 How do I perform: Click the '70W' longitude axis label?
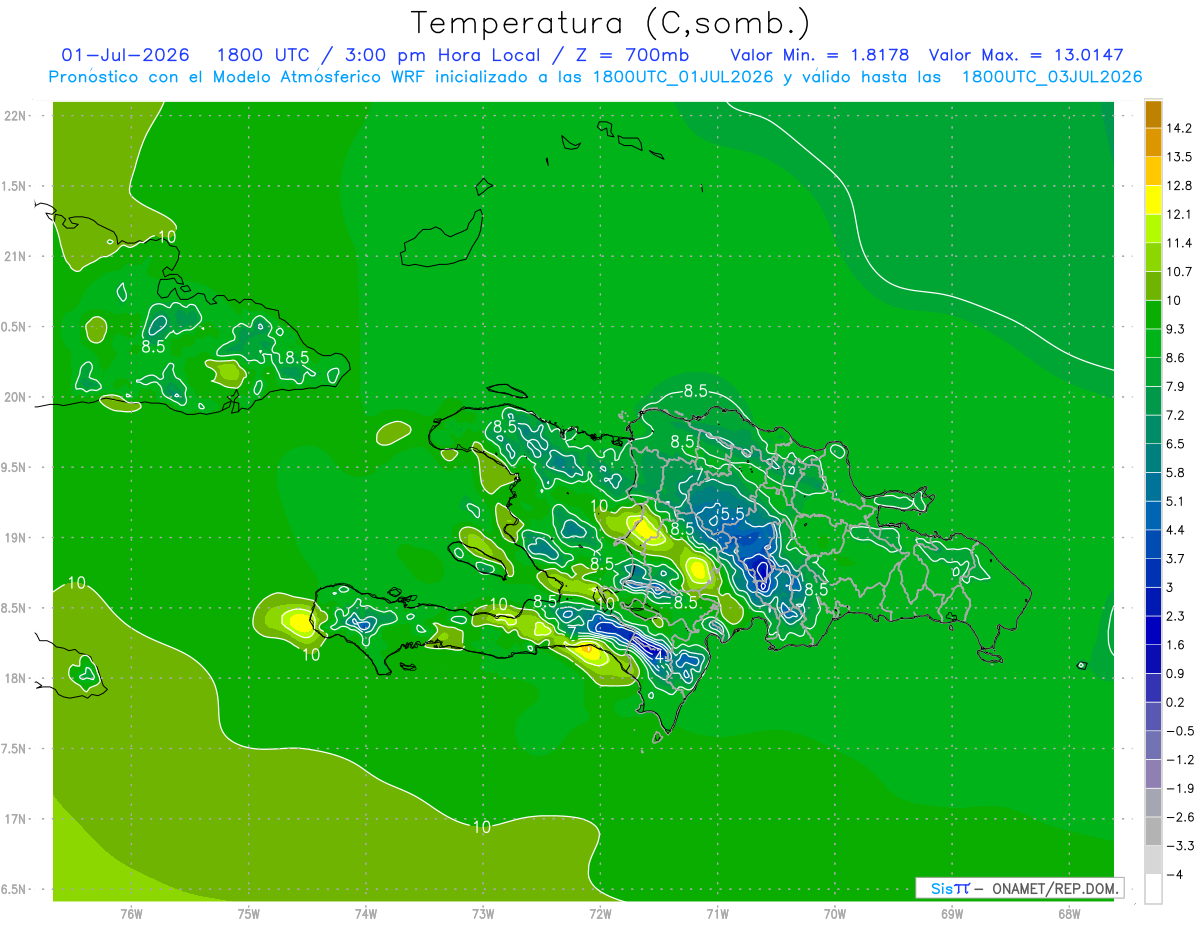[x=835, y=914]
